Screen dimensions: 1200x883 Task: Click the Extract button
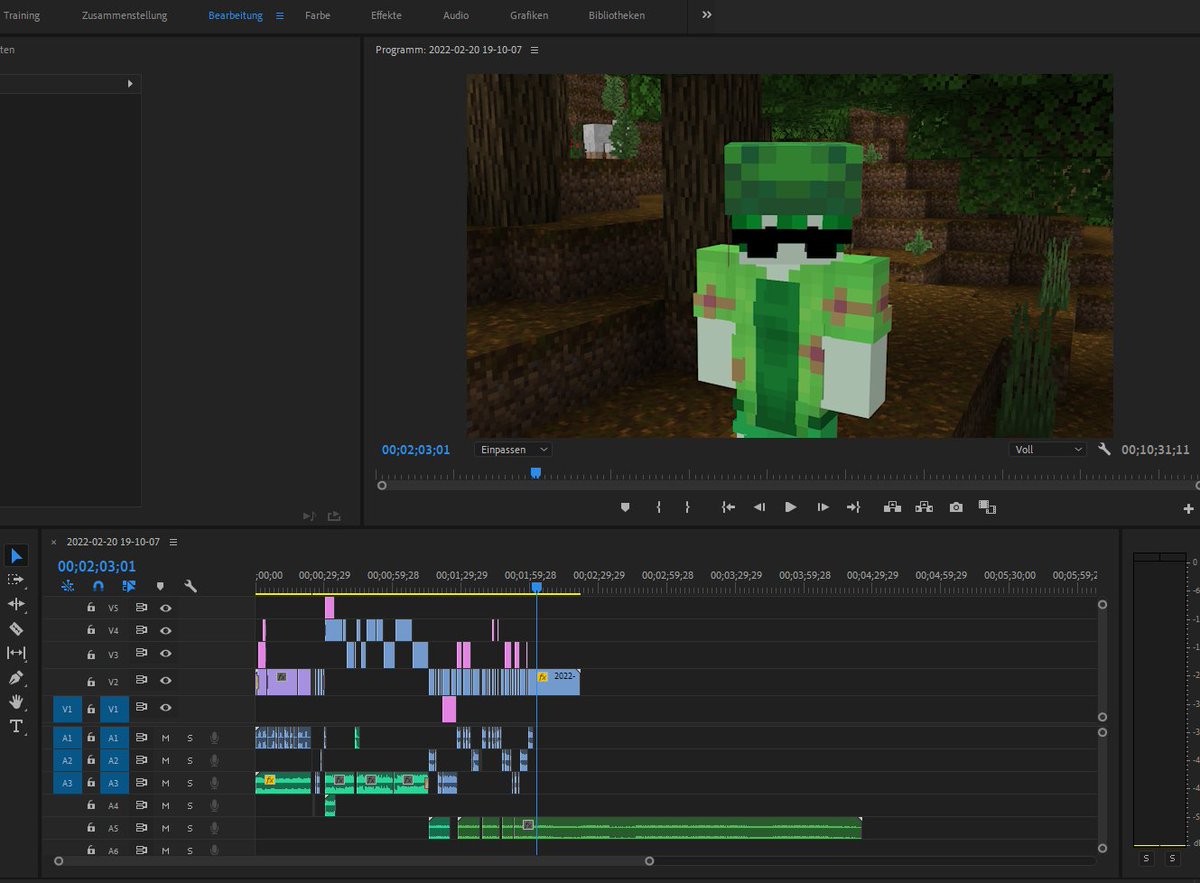click(923, 507)
